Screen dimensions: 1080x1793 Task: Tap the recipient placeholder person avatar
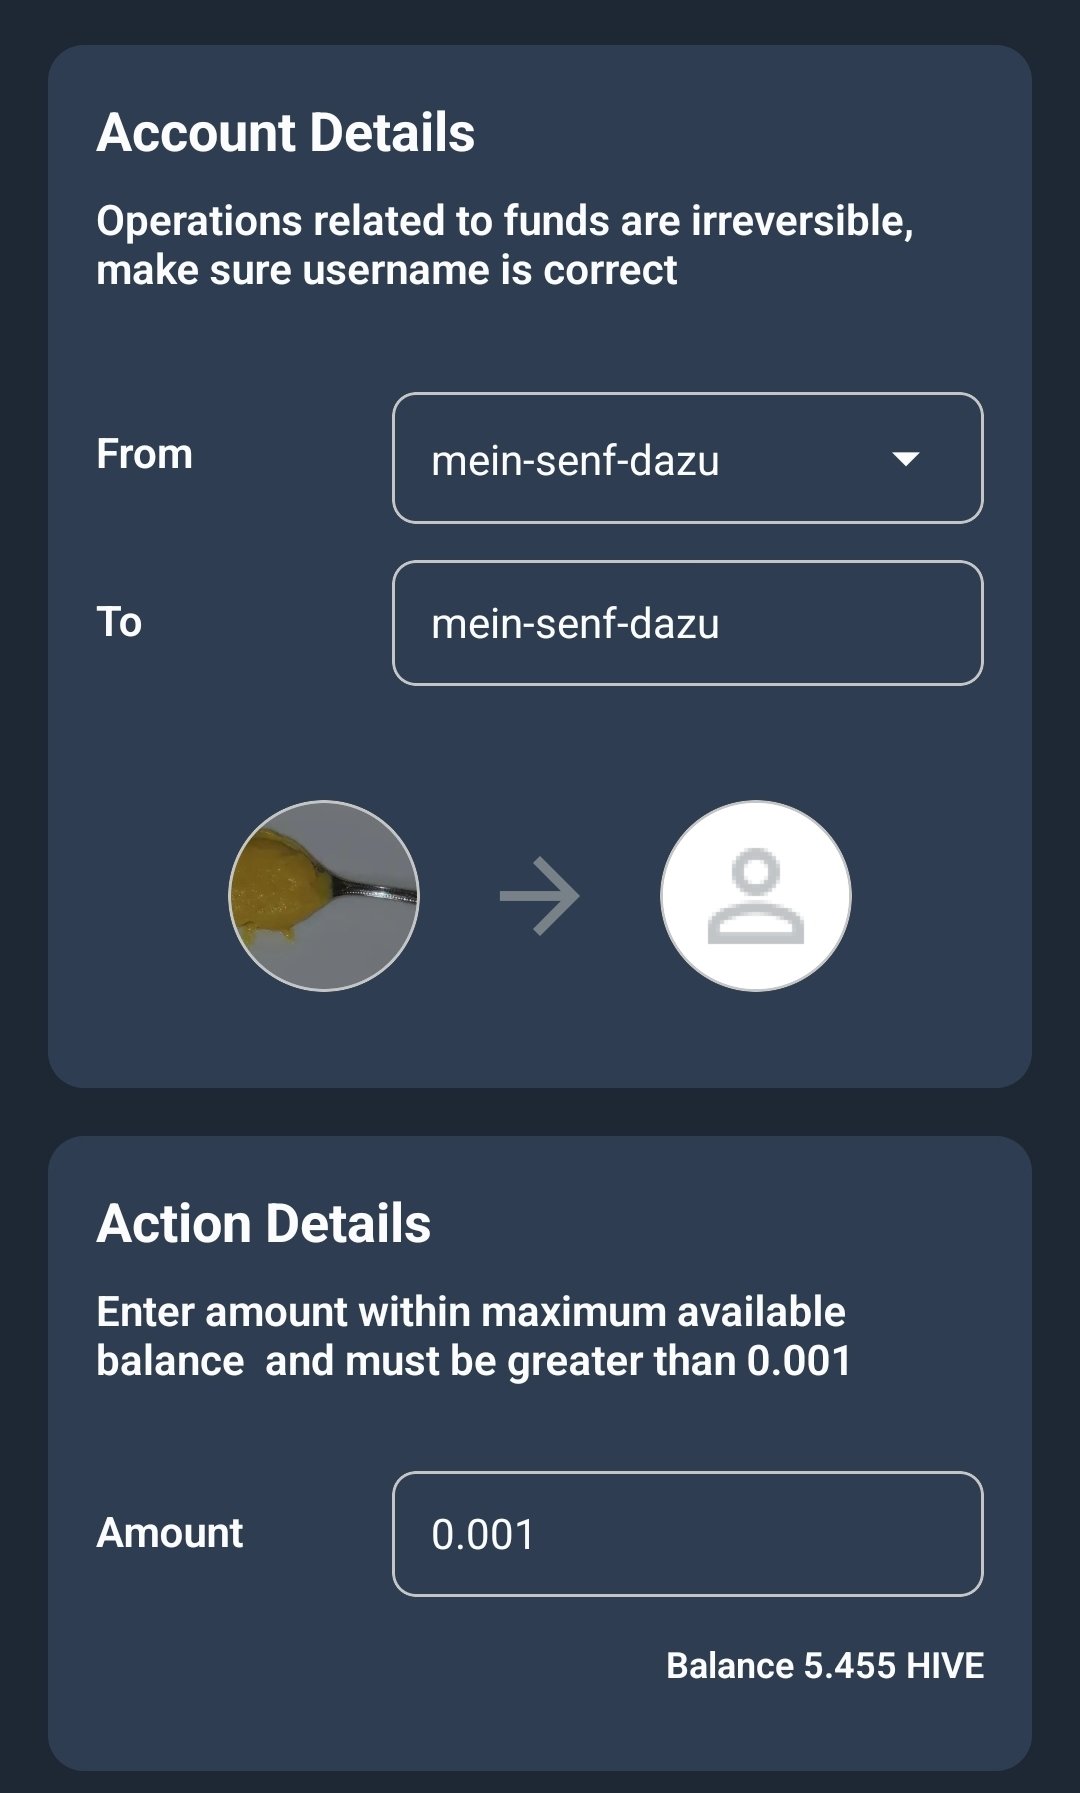coord(755,896)
